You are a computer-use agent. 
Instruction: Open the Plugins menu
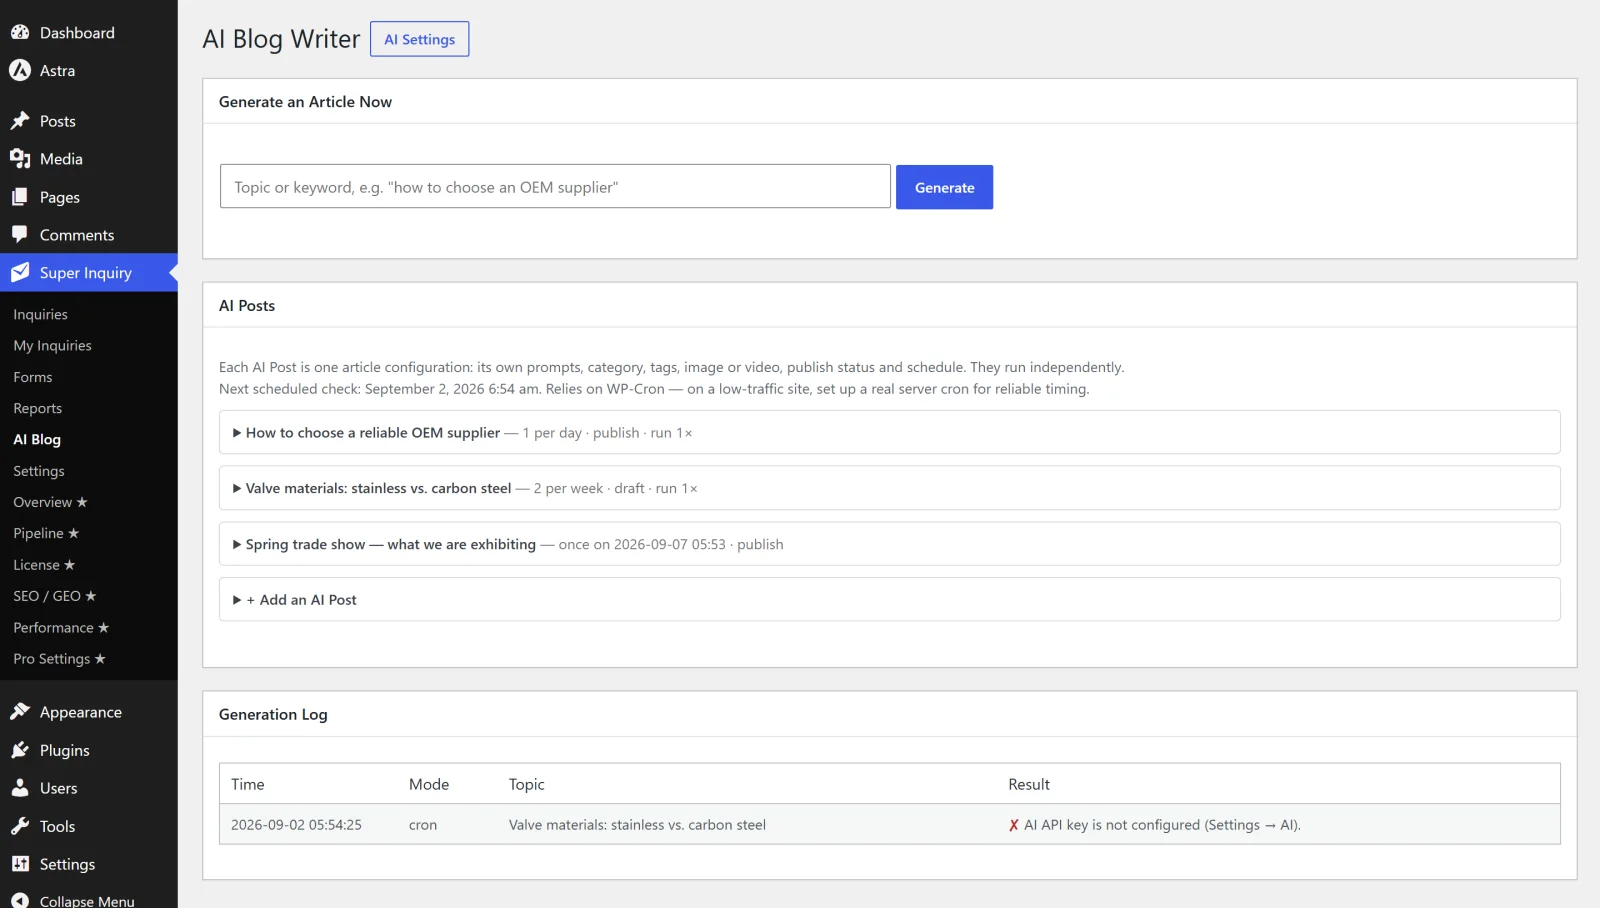click(89, 750)
